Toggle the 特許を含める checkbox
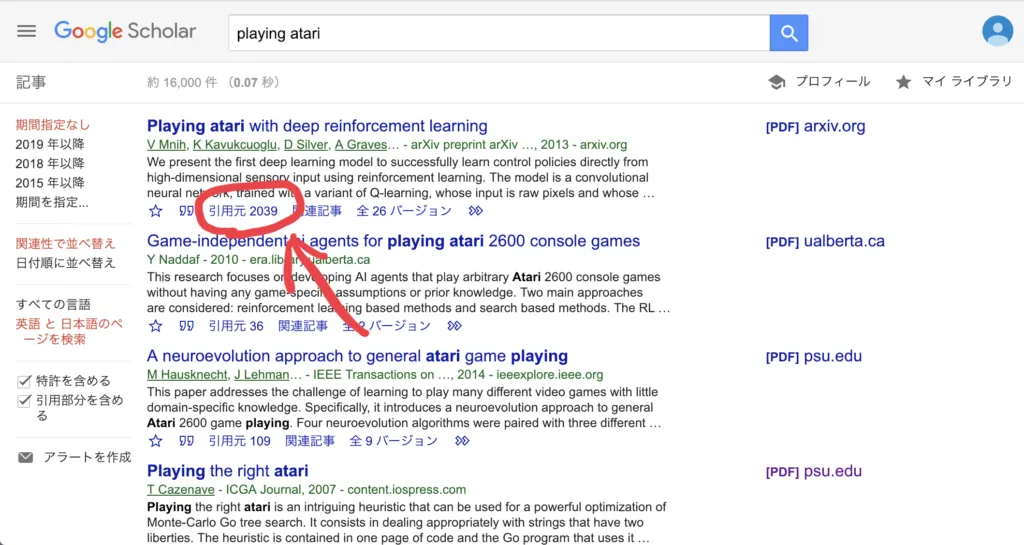Viewport: 1024px width, 545px height. [25, 381]
